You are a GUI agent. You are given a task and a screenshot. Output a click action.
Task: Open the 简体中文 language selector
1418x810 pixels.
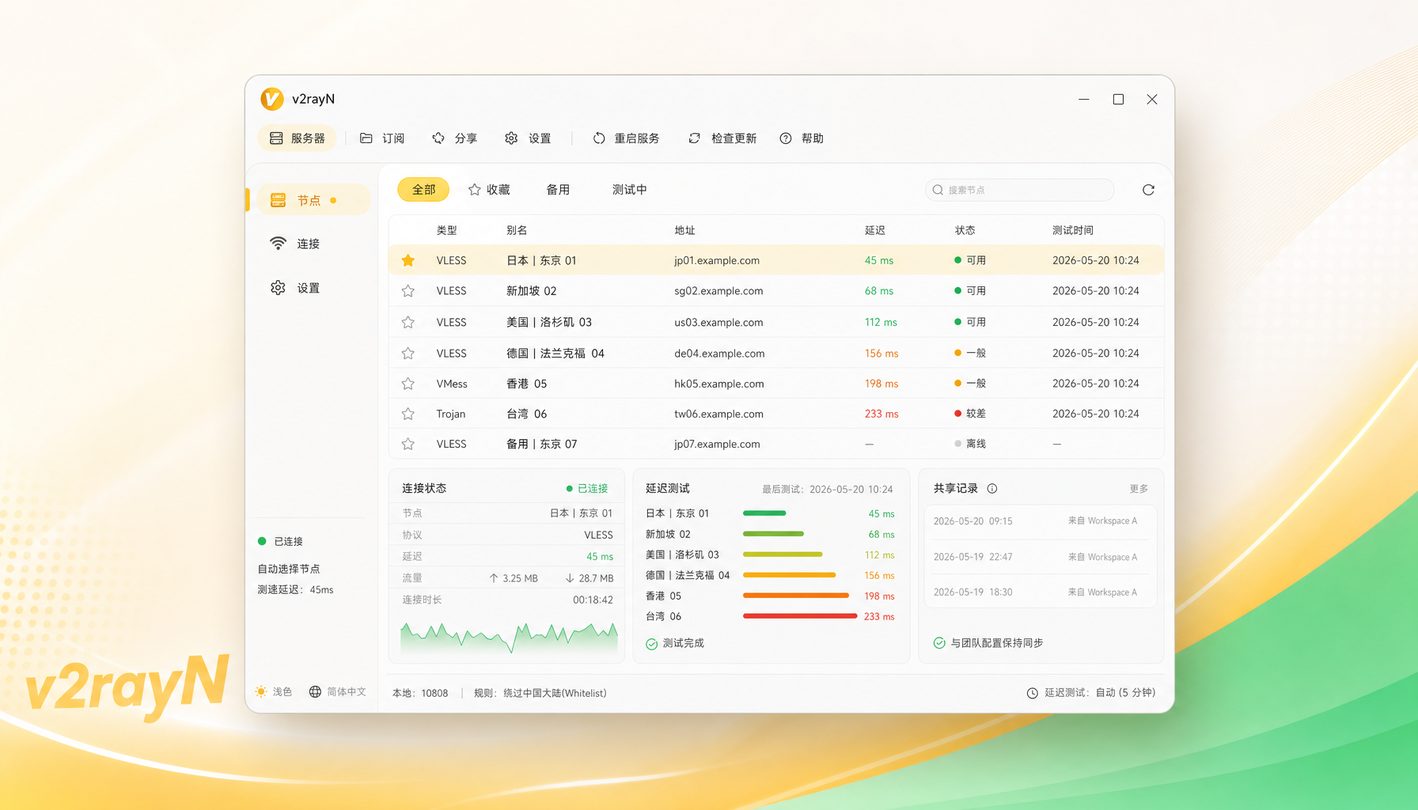(337, 692)
